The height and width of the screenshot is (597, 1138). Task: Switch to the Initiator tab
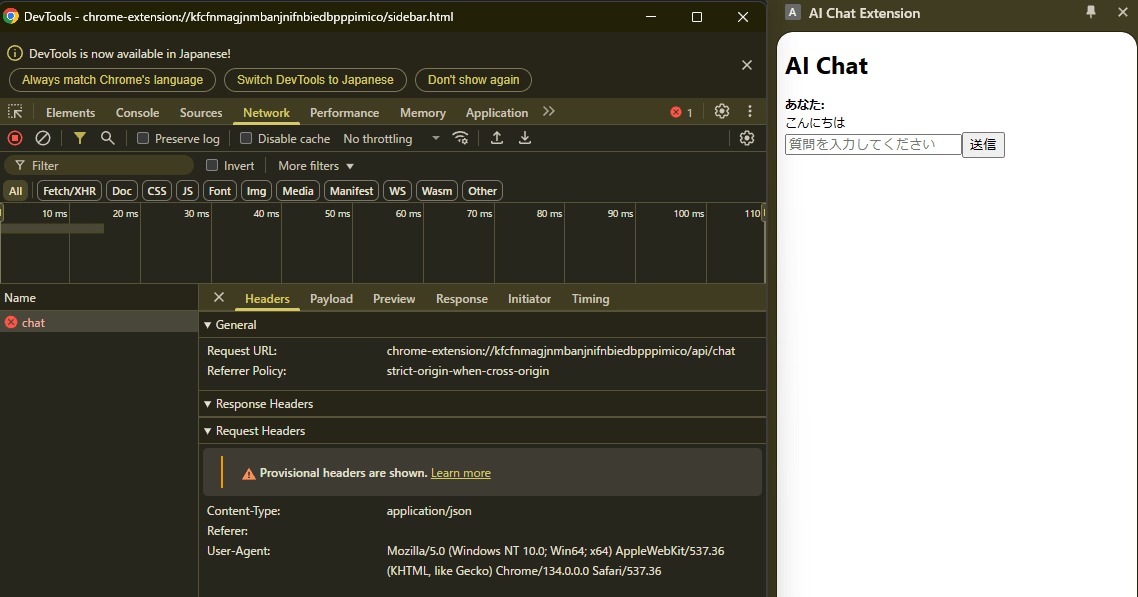pos(529,298)
